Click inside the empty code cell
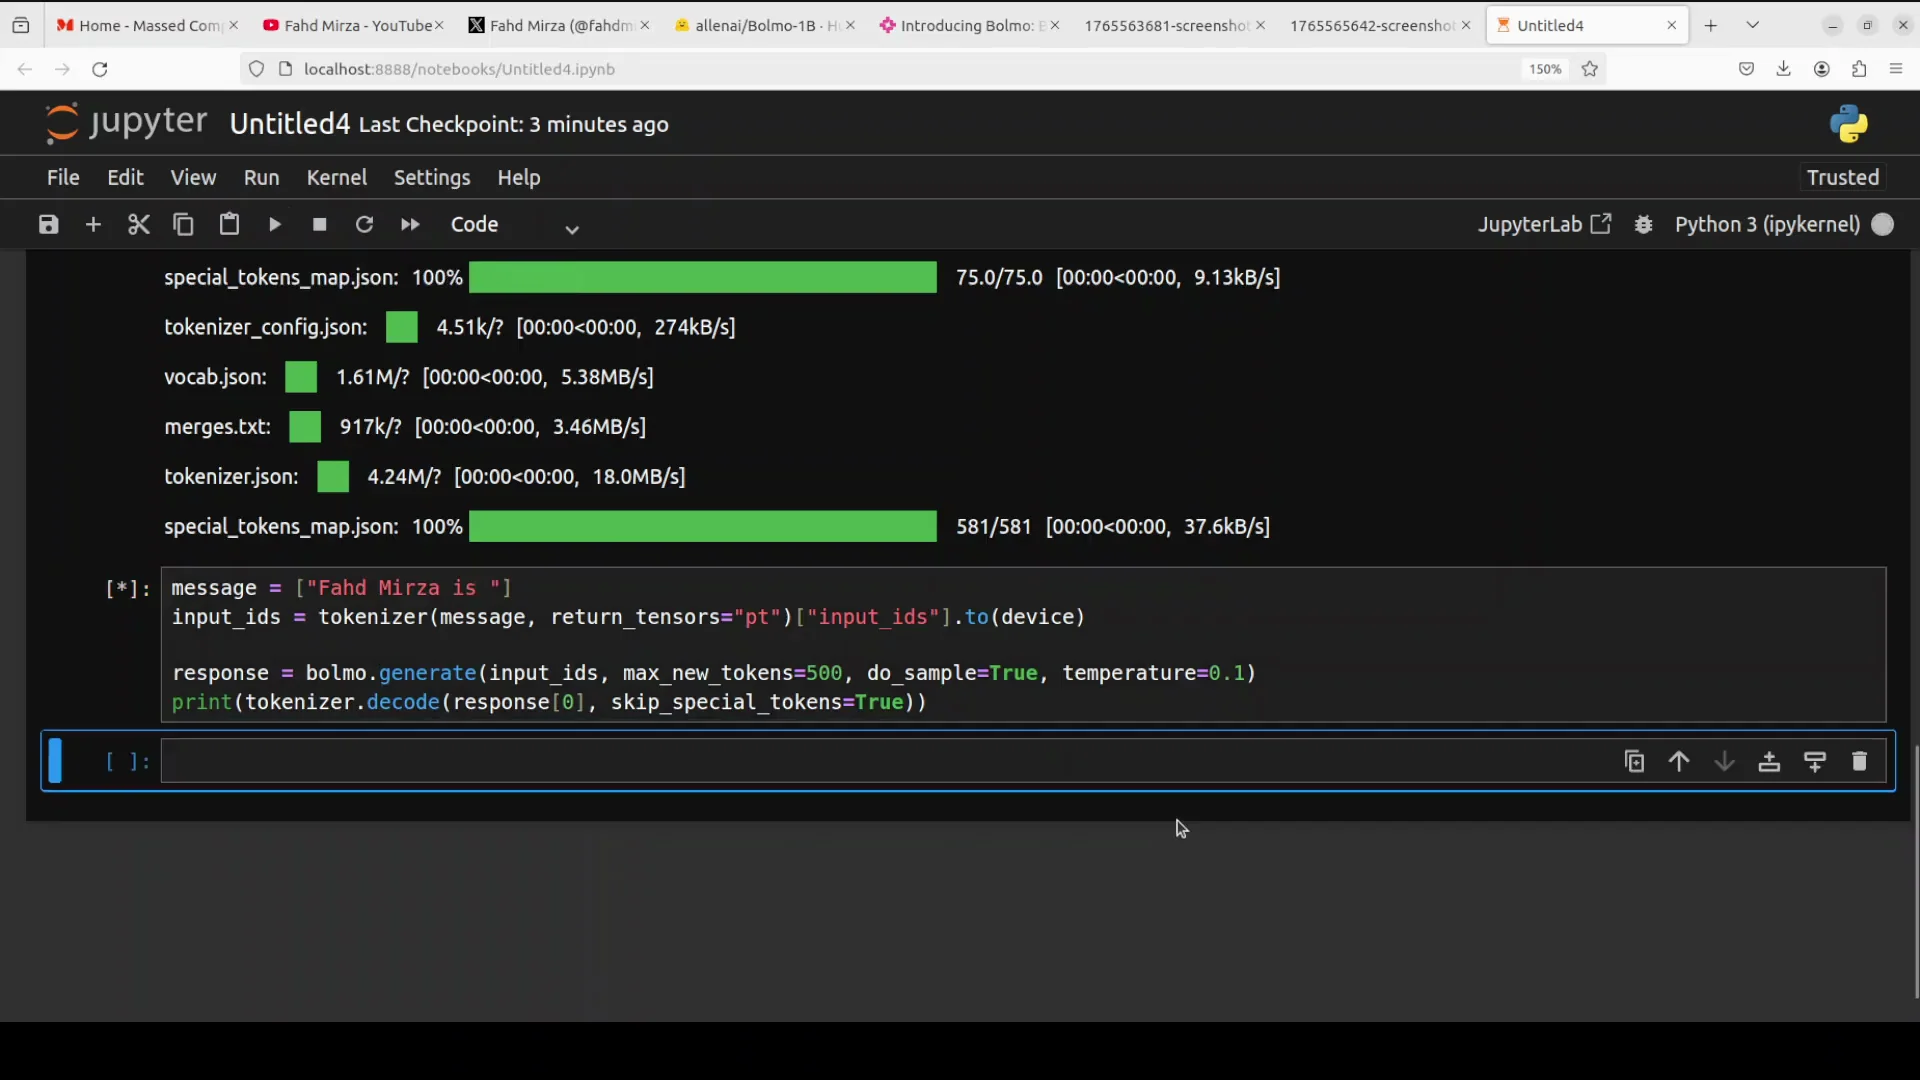 tap(700, 761)
